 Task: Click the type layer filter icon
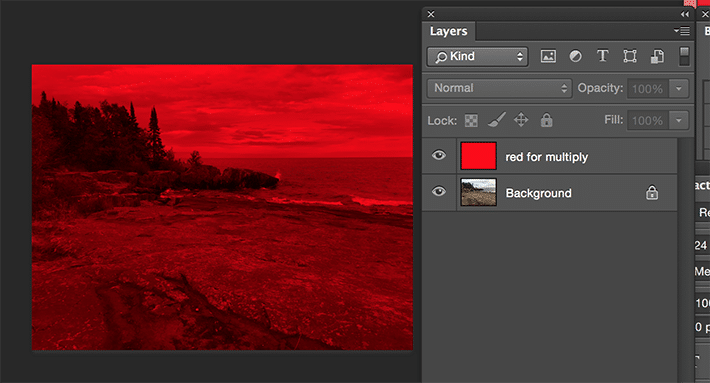(x=602, y=56)
